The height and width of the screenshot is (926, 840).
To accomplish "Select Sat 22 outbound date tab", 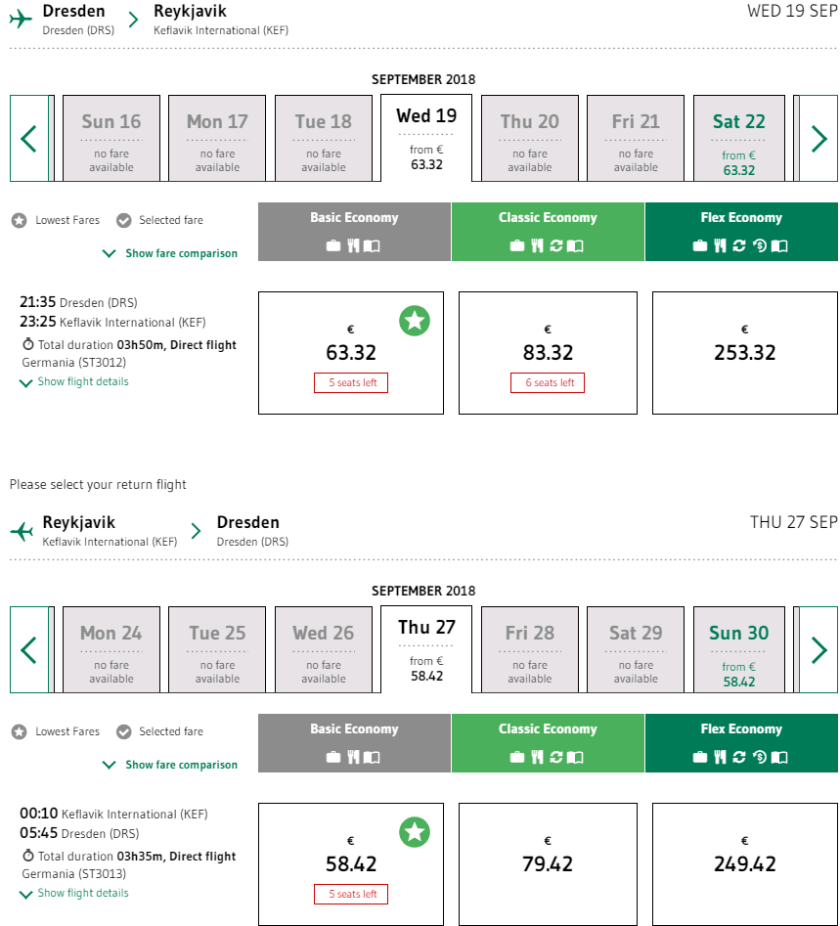I will pos(739,139).
